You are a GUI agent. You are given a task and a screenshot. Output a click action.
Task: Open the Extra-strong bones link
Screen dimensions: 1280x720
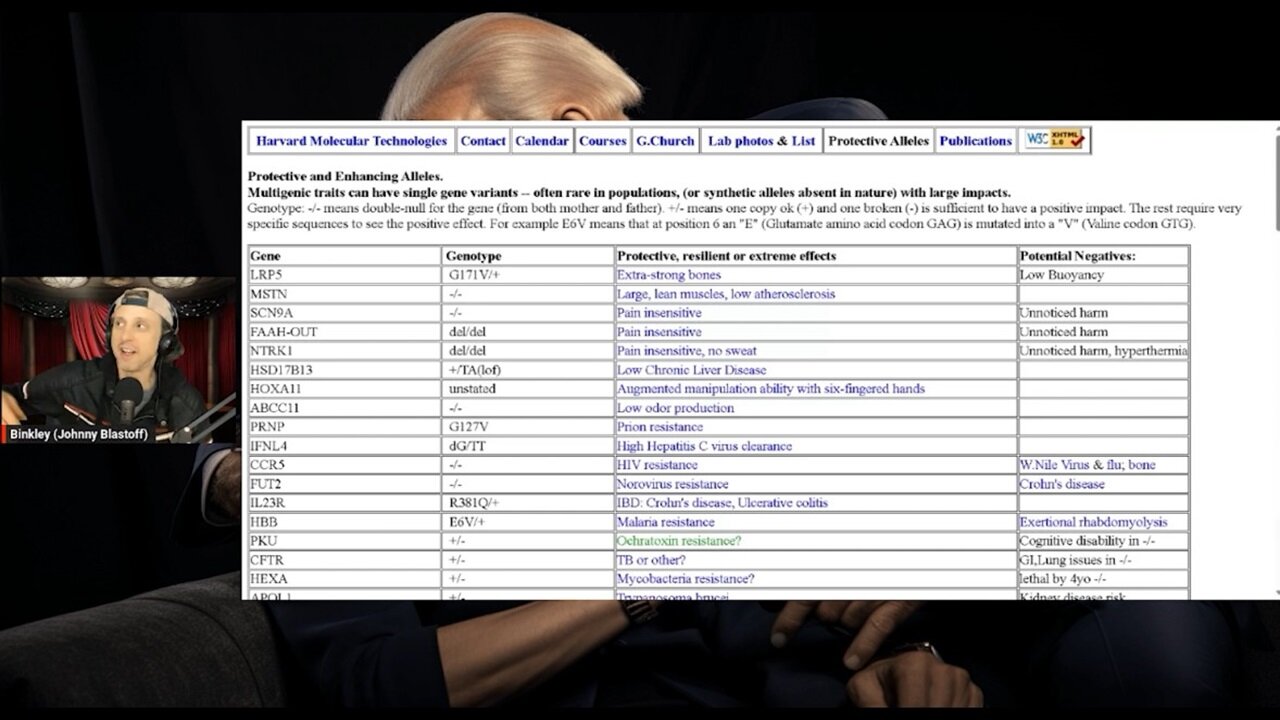(x=669, y=275)
